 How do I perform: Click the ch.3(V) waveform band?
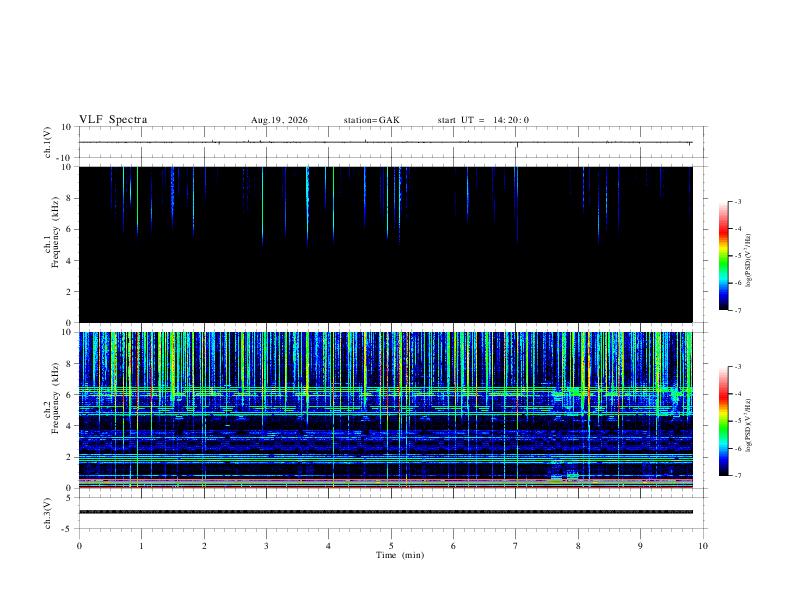[386, 512]
